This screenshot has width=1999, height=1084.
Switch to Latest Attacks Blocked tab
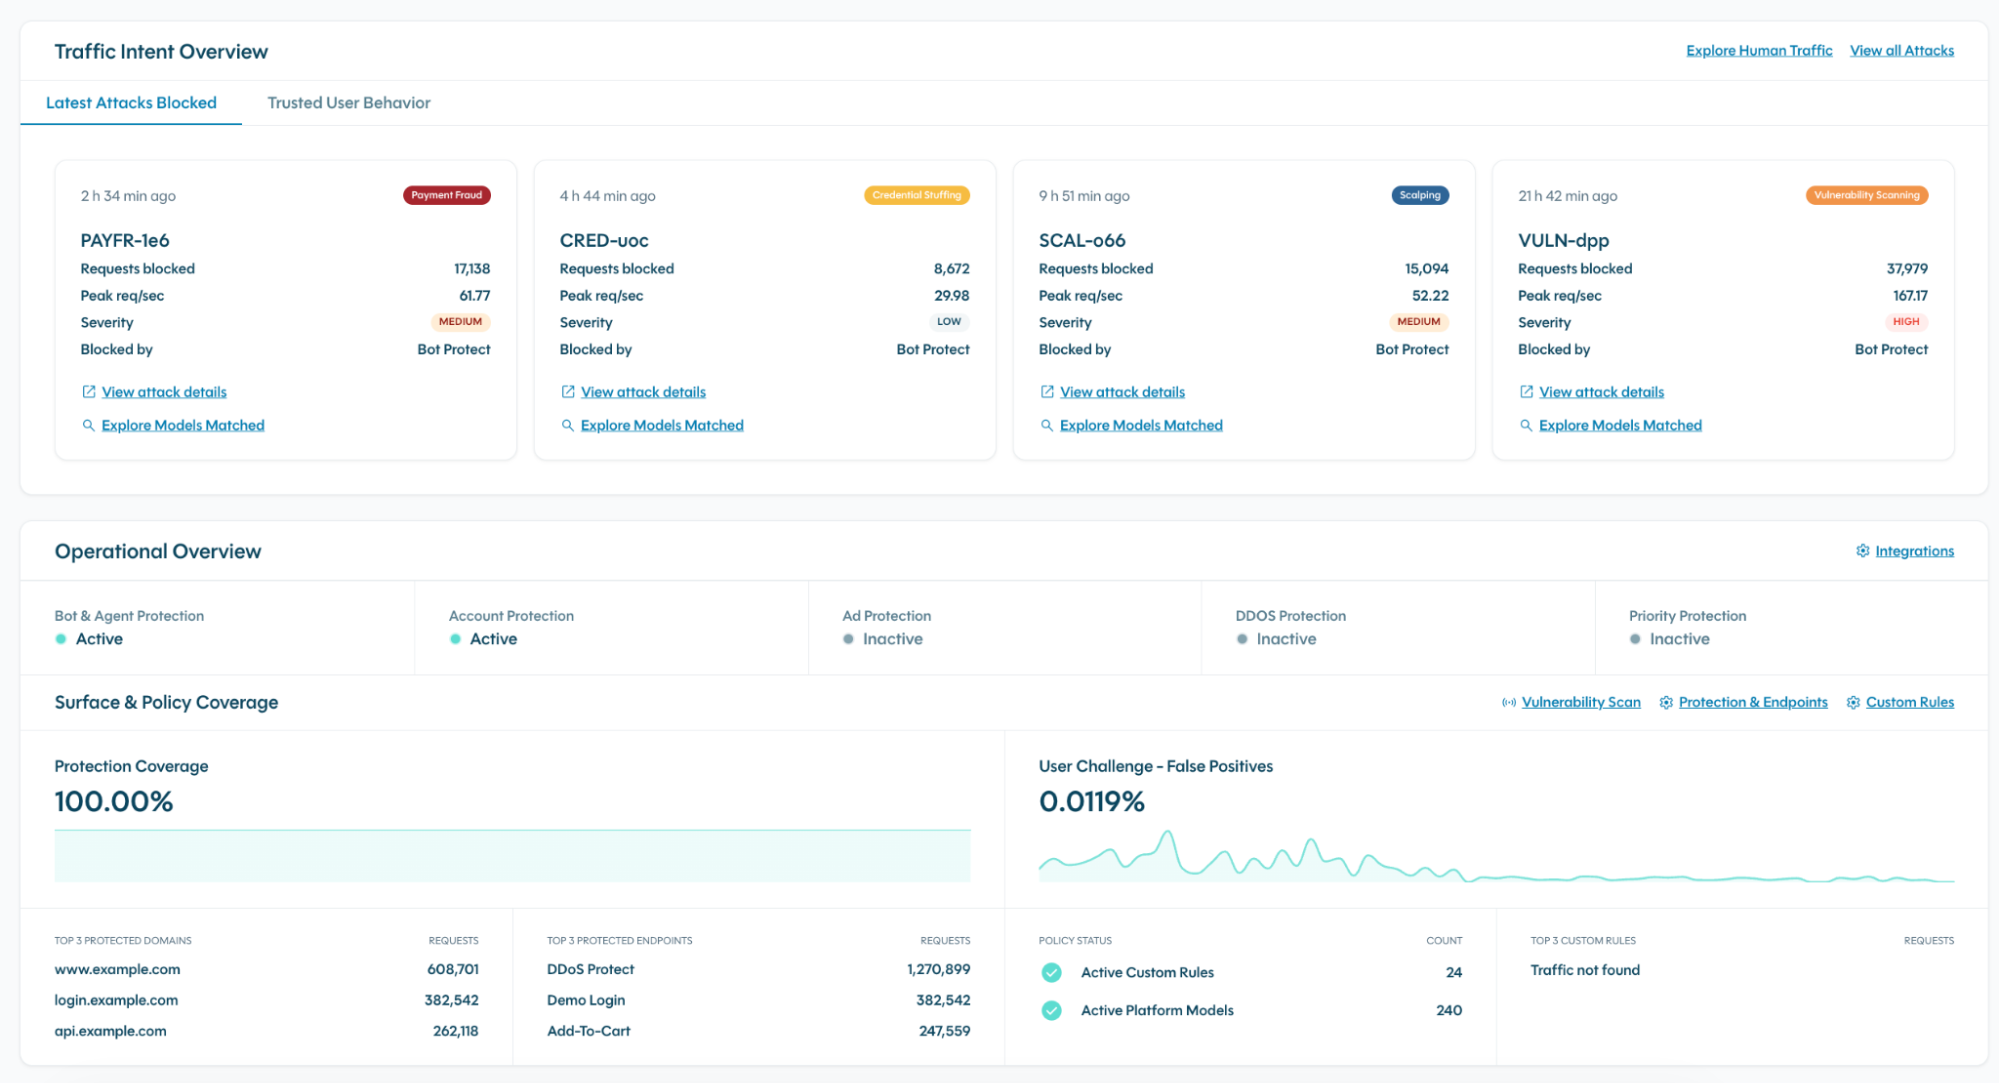tap(131, 103)
